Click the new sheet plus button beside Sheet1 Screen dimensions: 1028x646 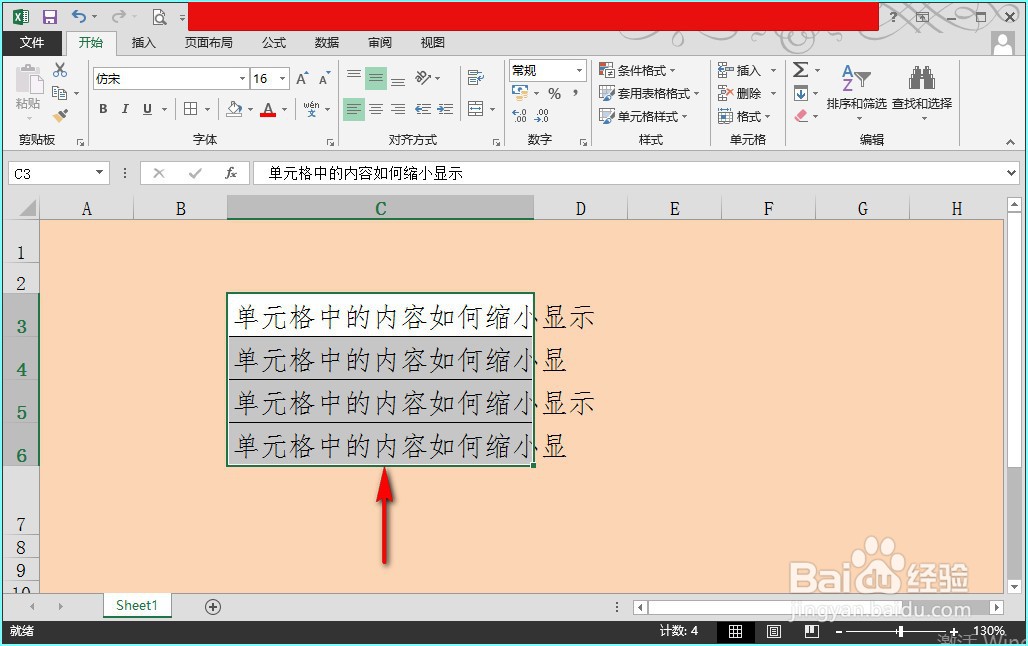coord(211,606)
